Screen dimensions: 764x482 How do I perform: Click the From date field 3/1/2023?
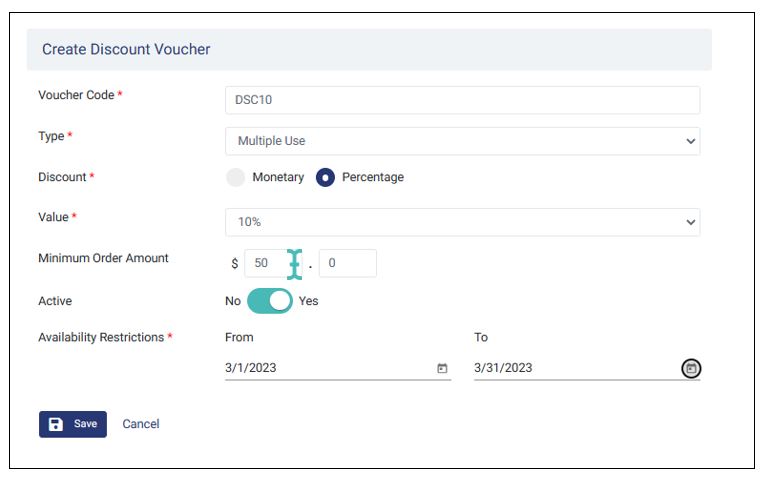338,368
